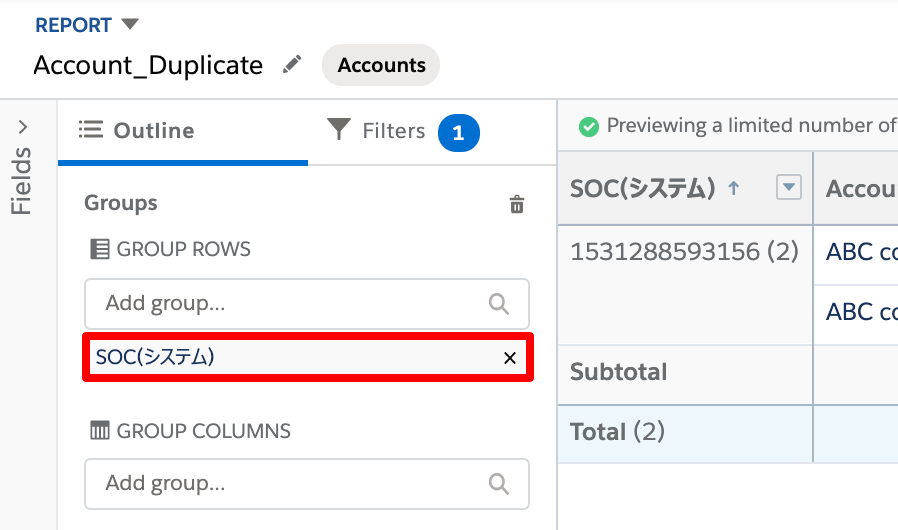Click the Add group field under Group Rows
The image size is (898, 530).
[x=307, y=304]
